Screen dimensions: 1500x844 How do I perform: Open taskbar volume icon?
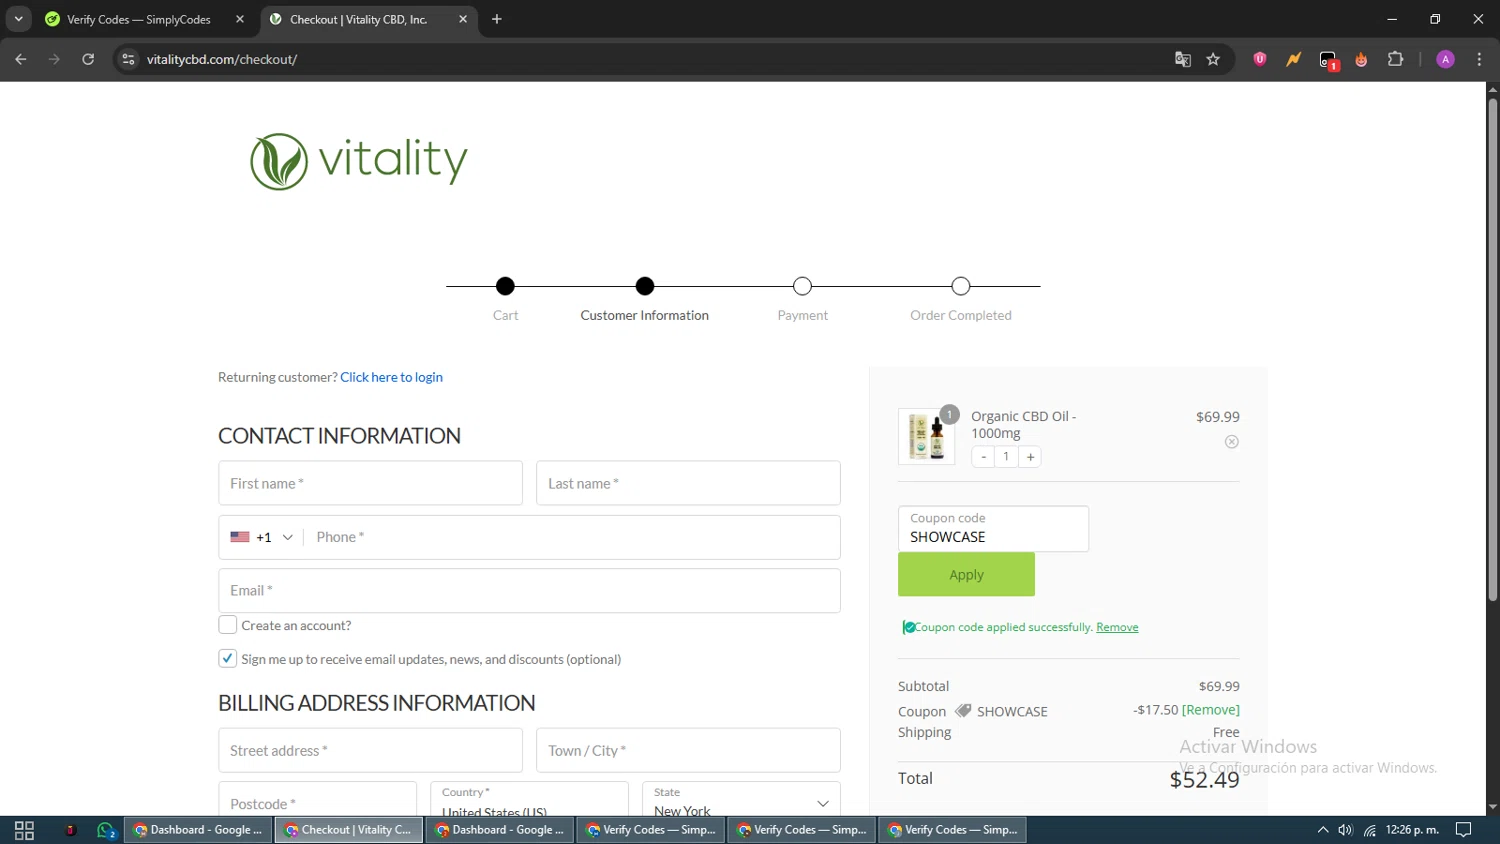1346,830
